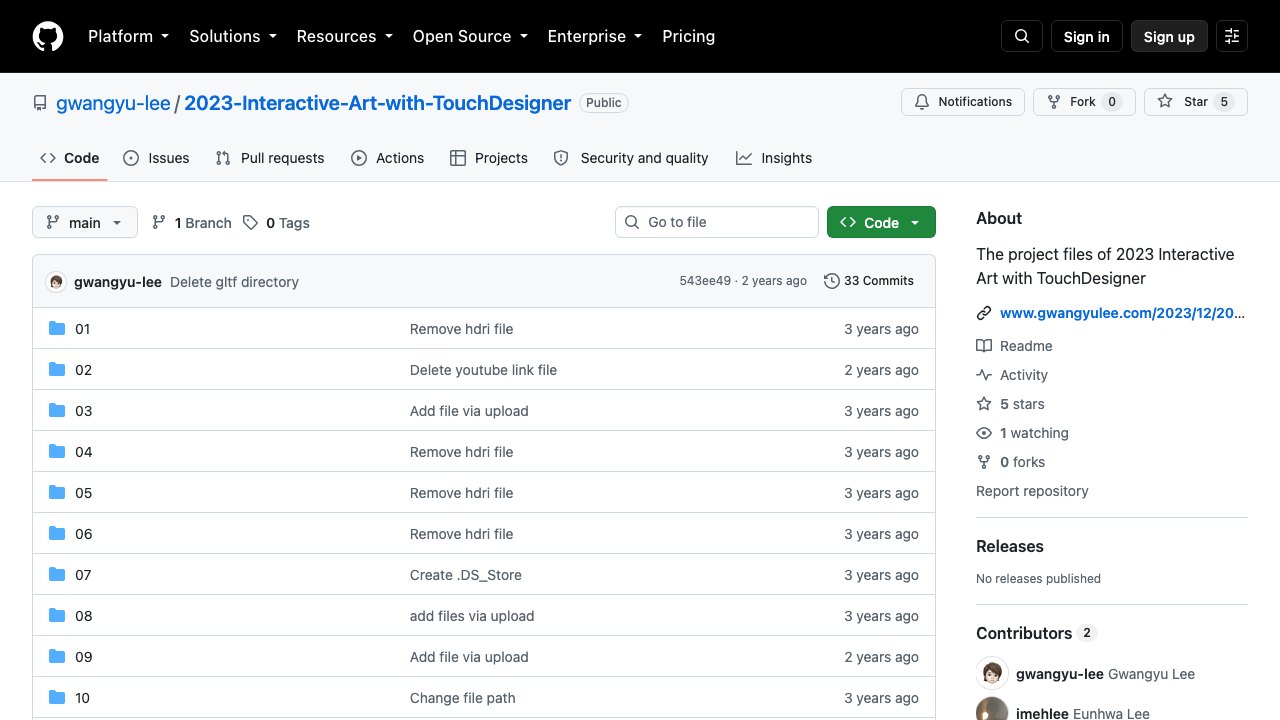Click the folder icon for directory 07

57,575
